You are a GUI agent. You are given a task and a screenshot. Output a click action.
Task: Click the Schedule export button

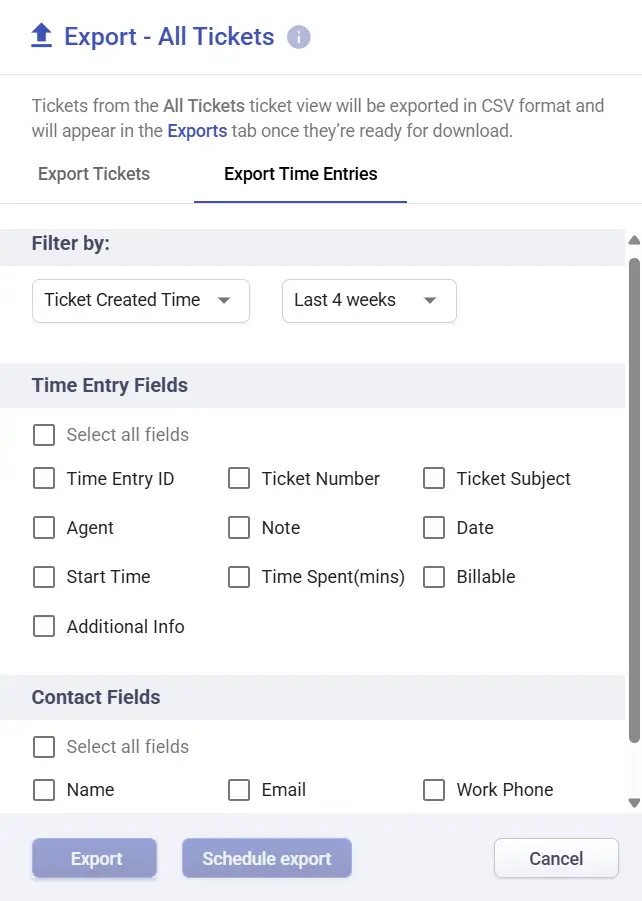click(x=266, y=858)
